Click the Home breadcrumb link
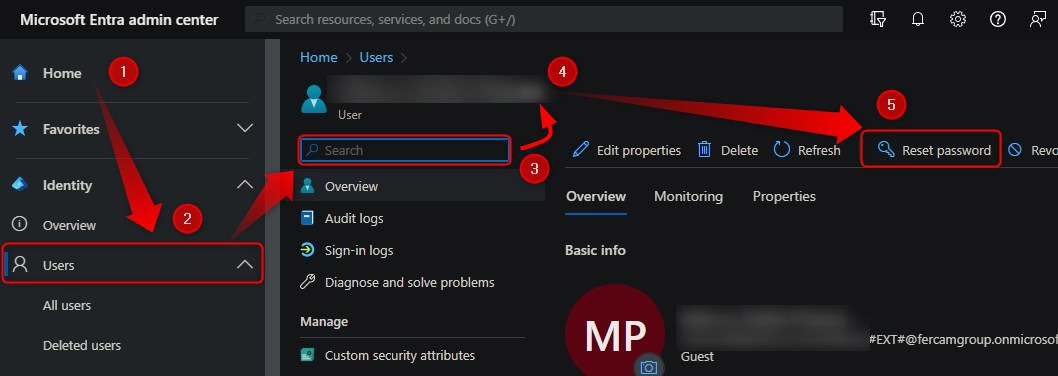Viewport: 1058px width, 376px height. 318,57
